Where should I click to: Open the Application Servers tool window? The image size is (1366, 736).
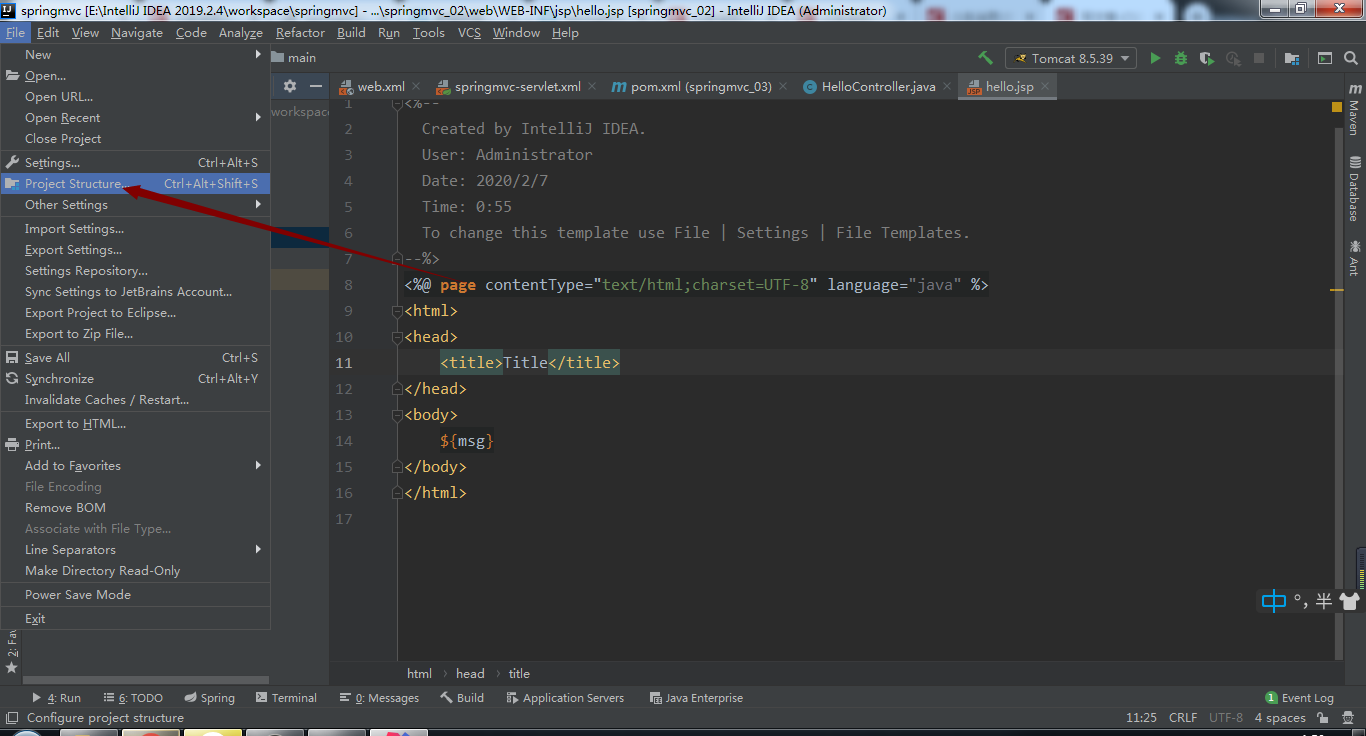pyautogui.click(x=563, y=698)
